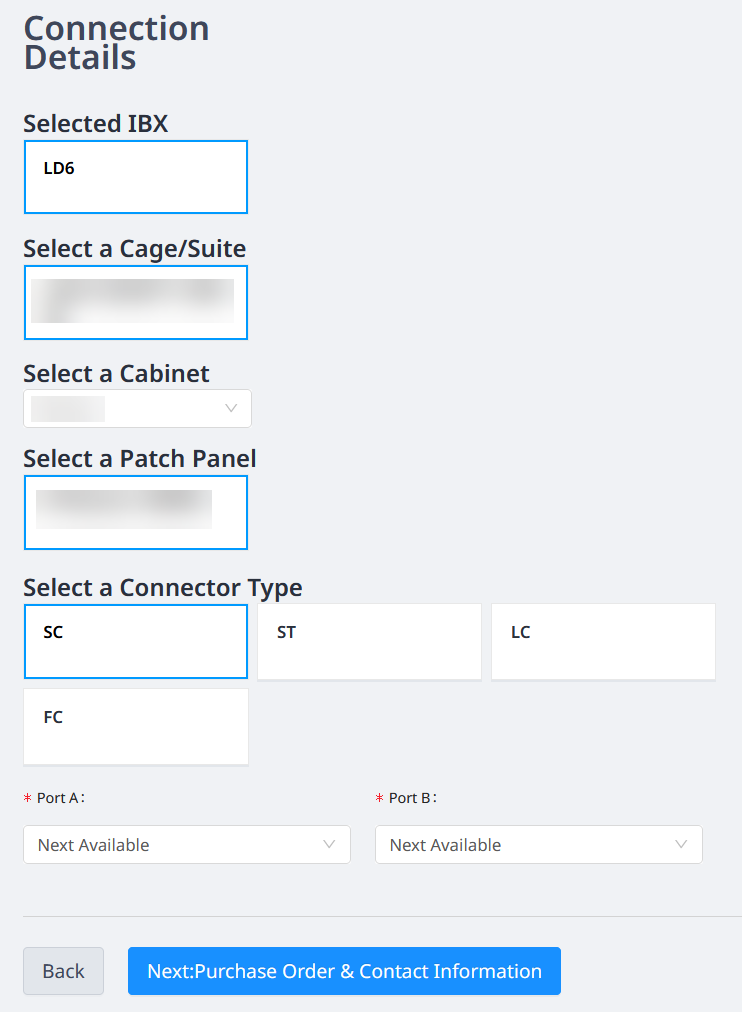
Task: Select the blurred Patch Panel card
Action: pyautogui.click(x=135, y=512)
